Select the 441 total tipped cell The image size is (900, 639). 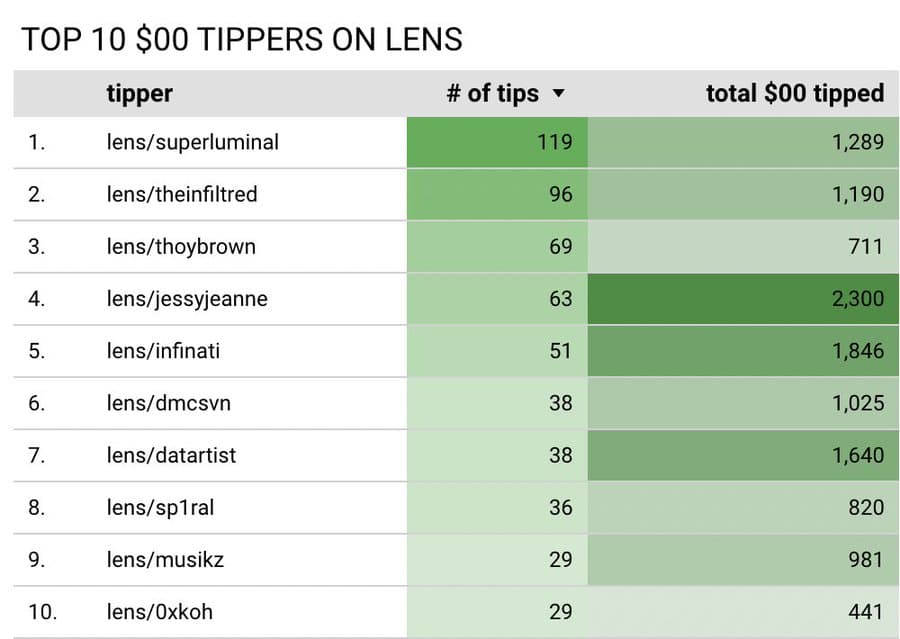click(x=743, y=611)
